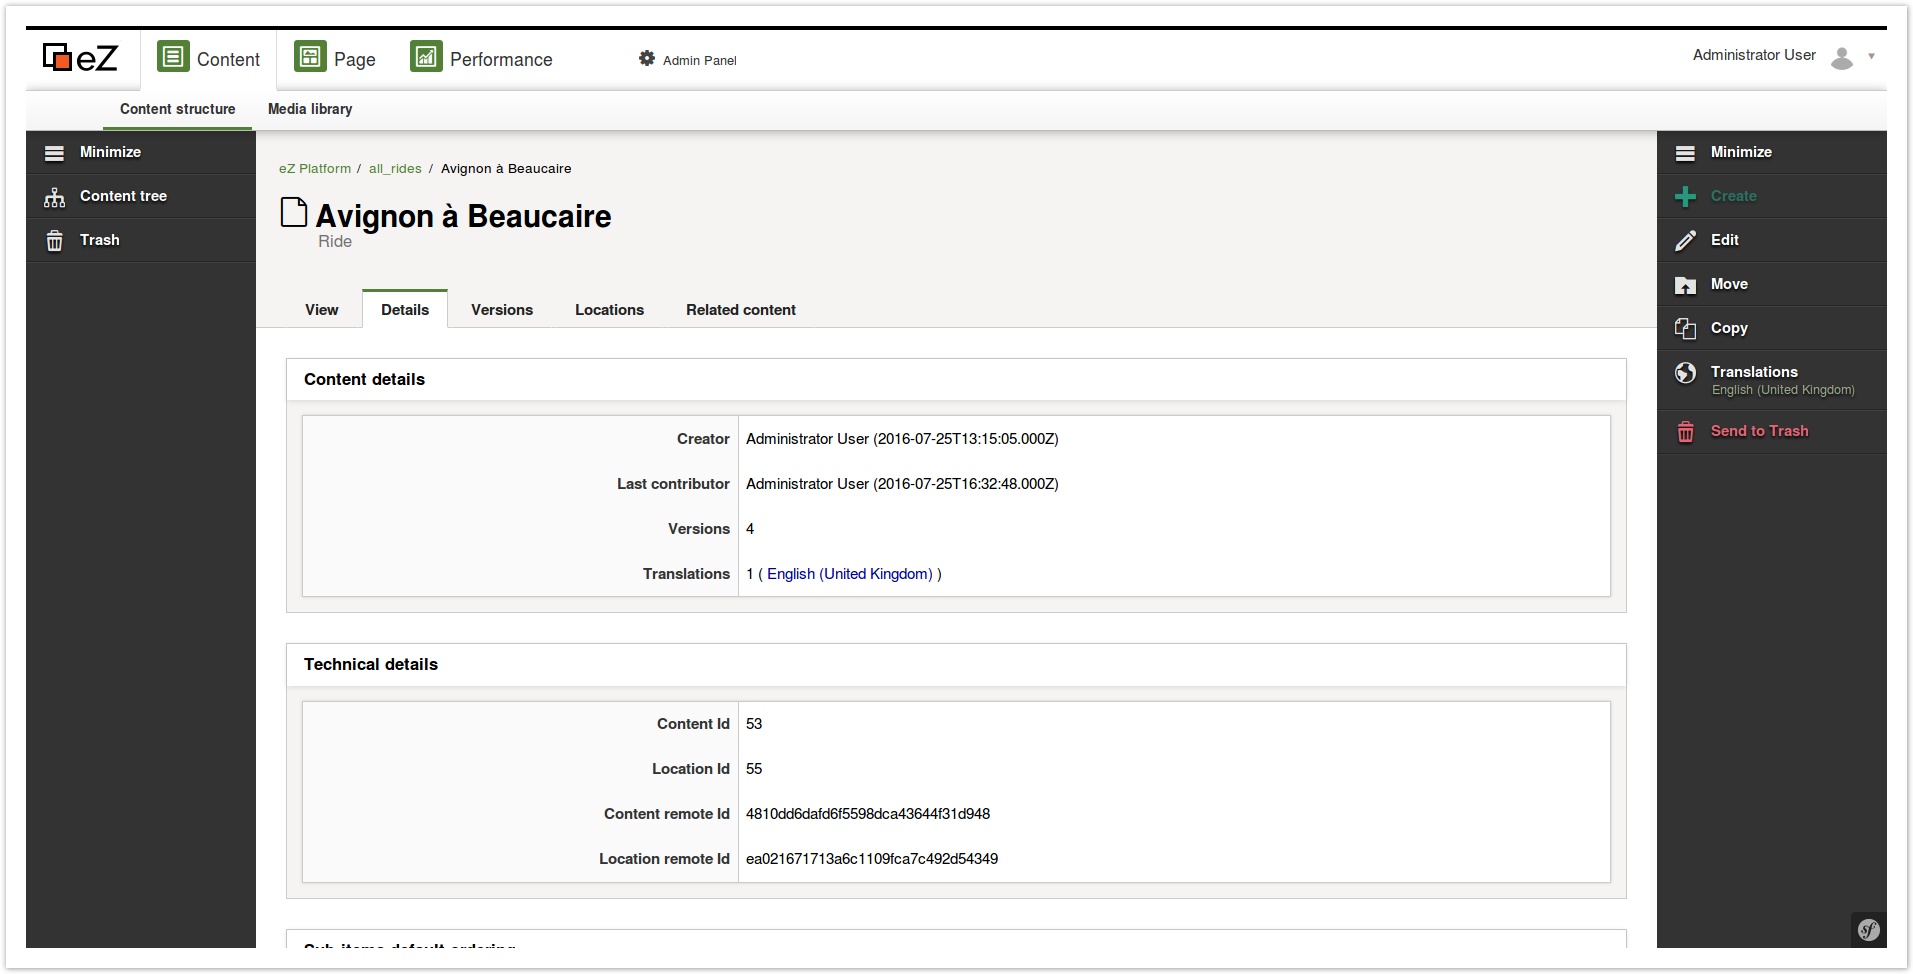Open the Content tree sidebar icon
1913x974 pixels.
55,197
